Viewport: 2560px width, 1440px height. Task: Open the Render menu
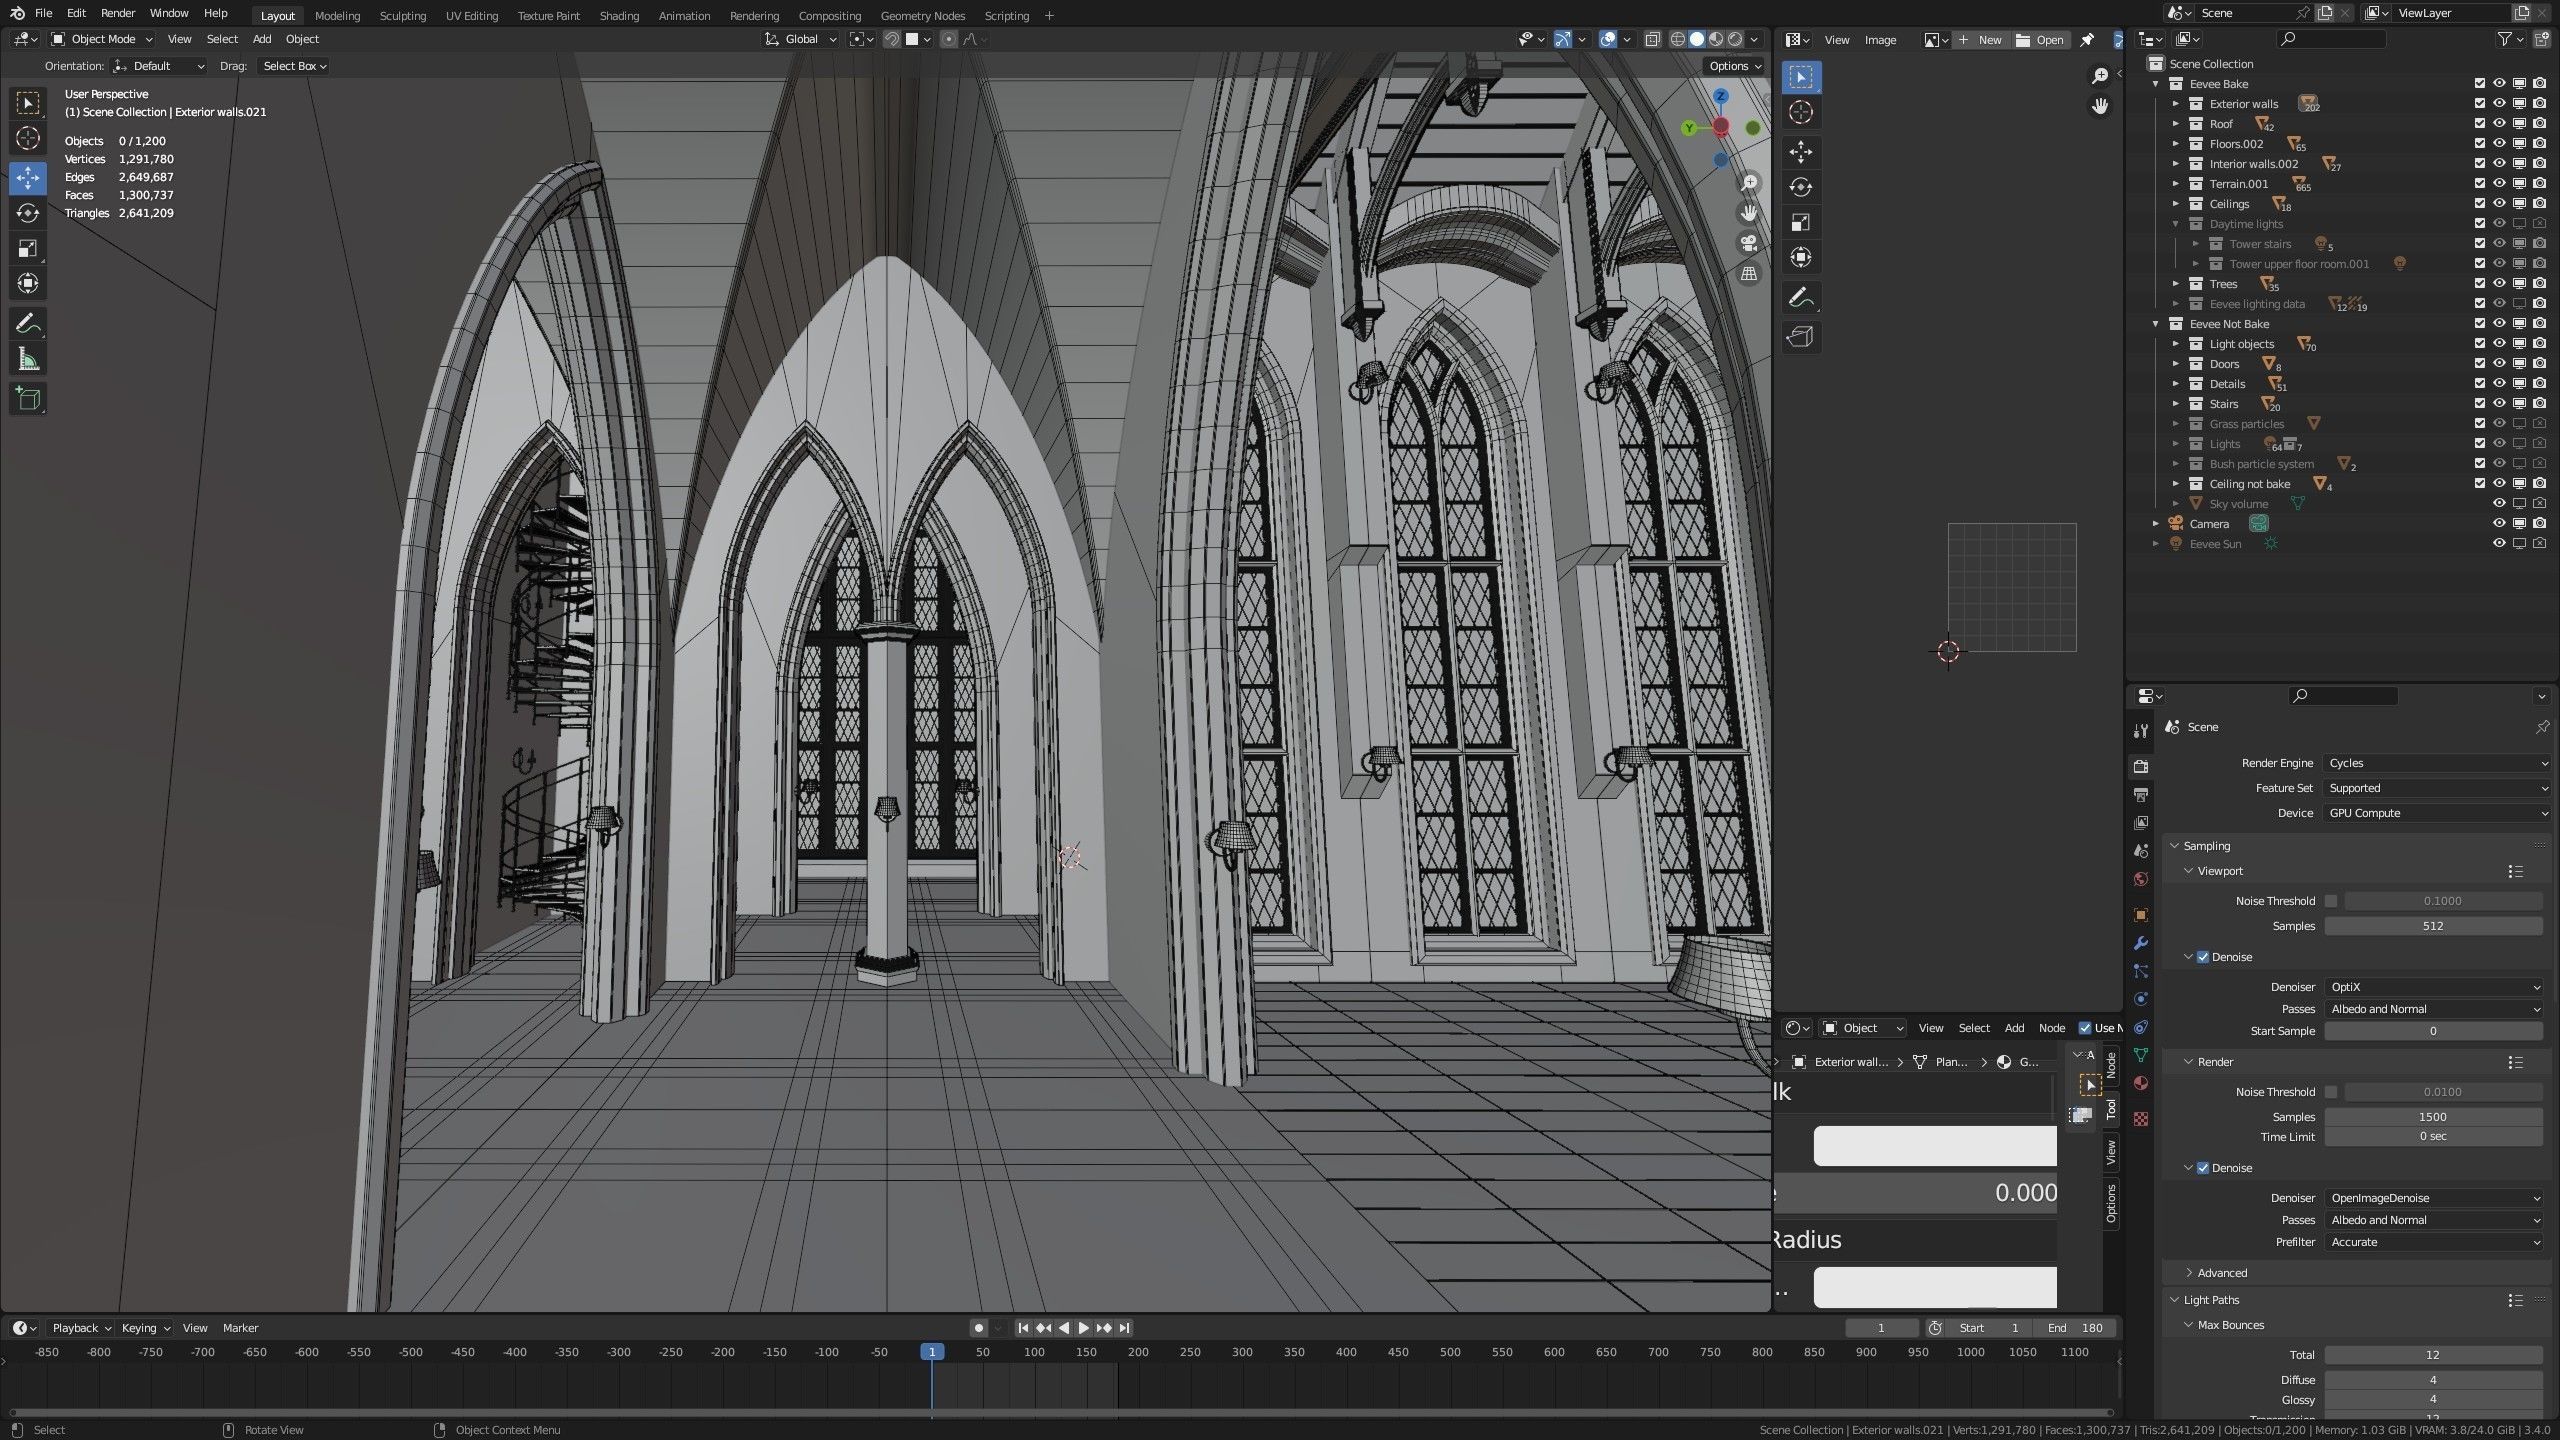(118, 13)
